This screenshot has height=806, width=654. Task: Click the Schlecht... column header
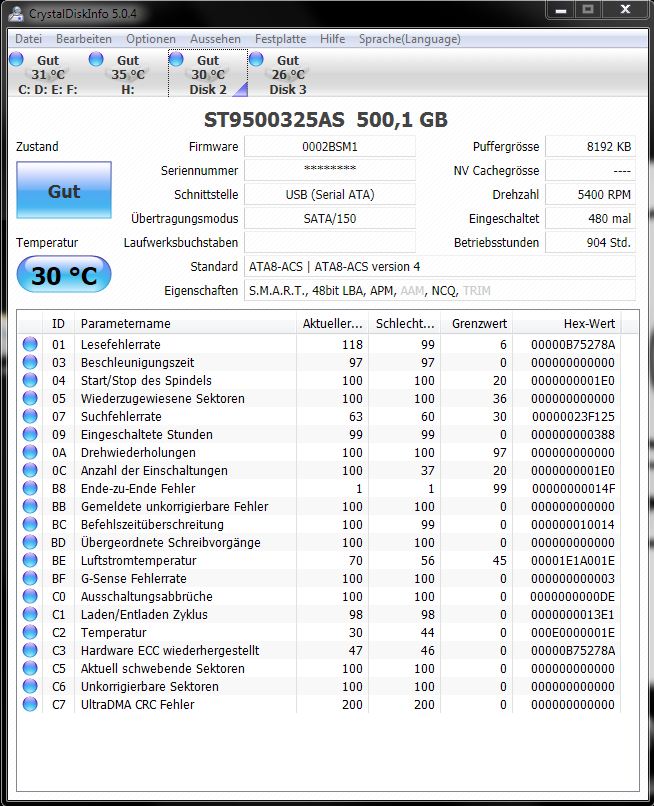click(x=405, y=323)
